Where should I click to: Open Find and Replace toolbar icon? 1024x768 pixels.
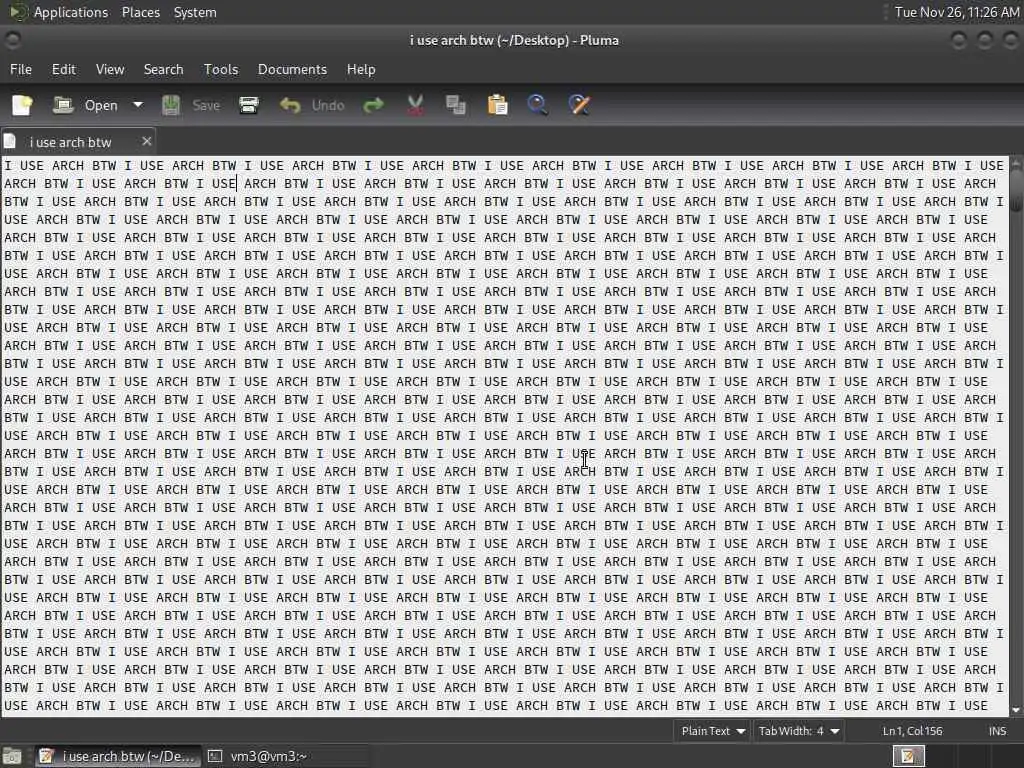[x=579, y=105]
